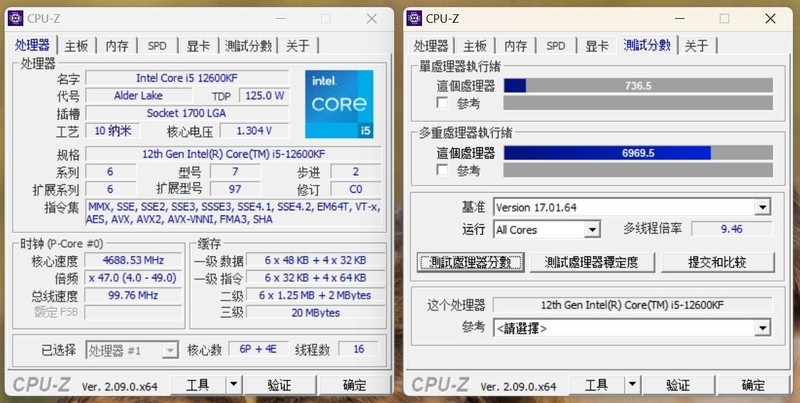Click the 核心速度 4688.53 MHz value
Screen dimensions: 800x403
(133, 260)
